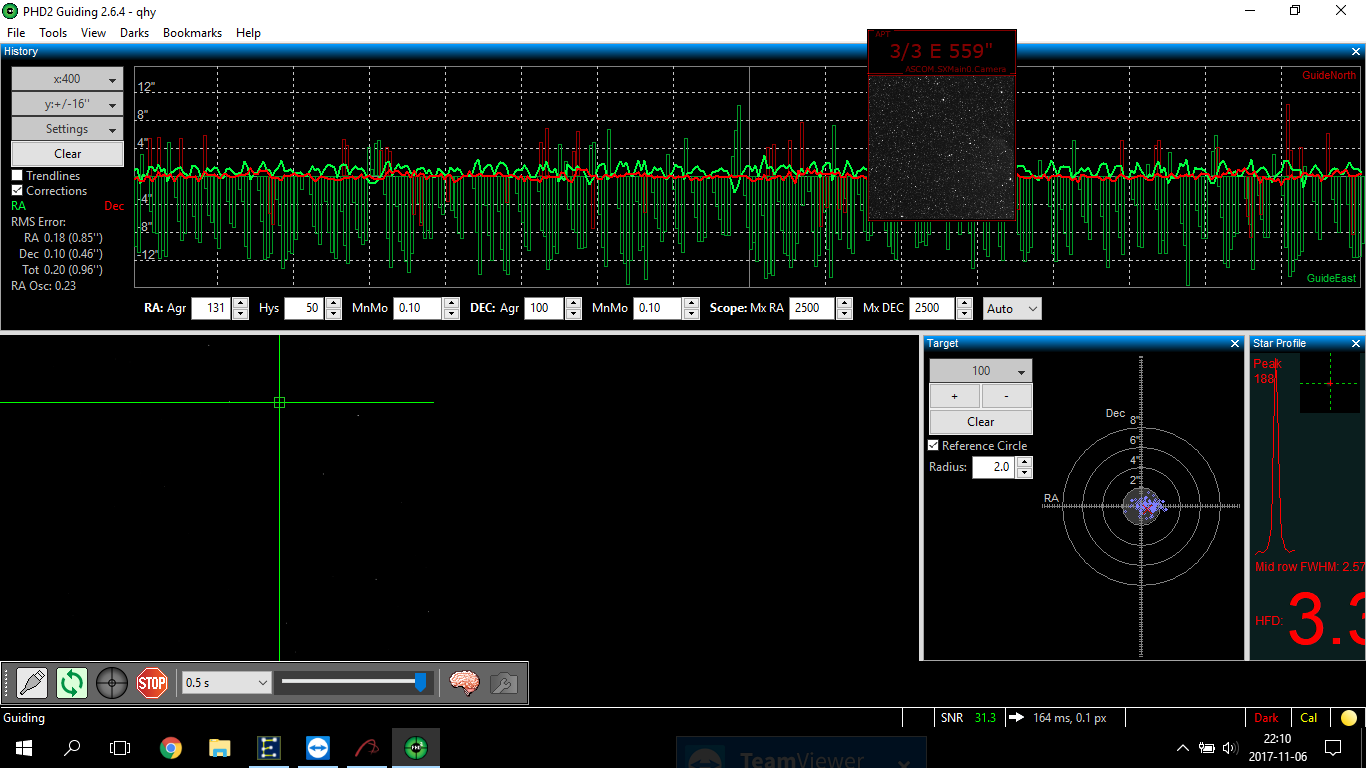Enable the Trendlines checkbox
Screen dimensions: 1366x768
17,176
